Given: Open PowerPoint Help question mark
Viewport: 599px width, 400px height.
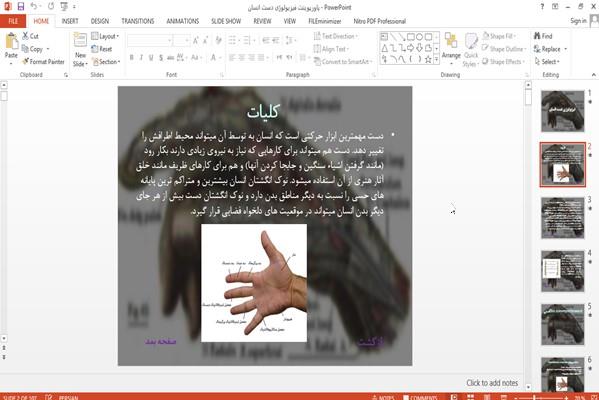Looking at the screenshot, I should pyautogui.click(x=542, y=6).
